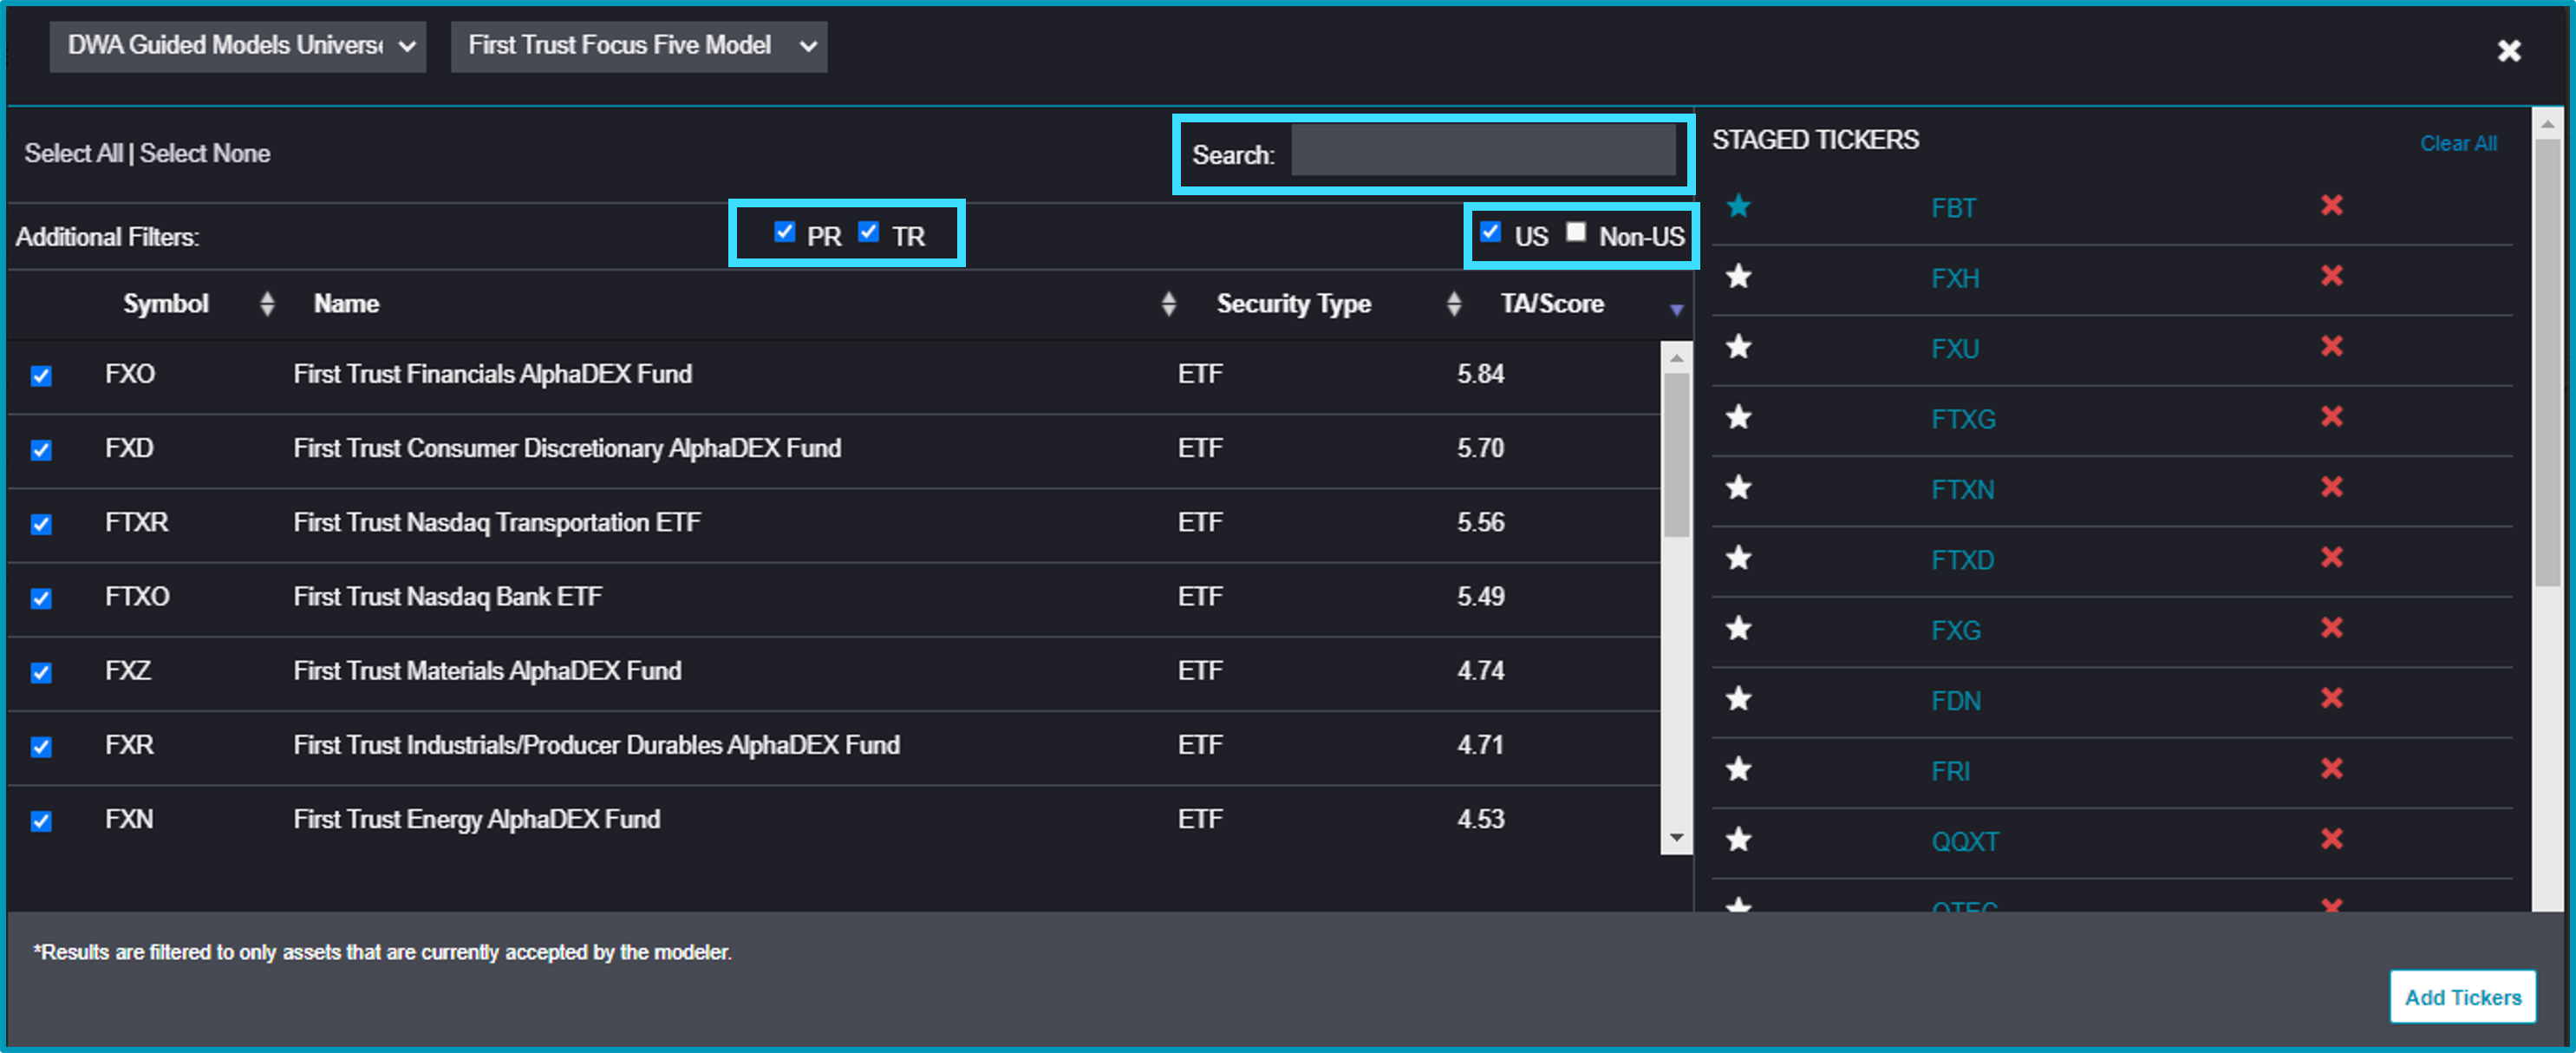
Task: Sort the table by Name column
Action: 1169,304
